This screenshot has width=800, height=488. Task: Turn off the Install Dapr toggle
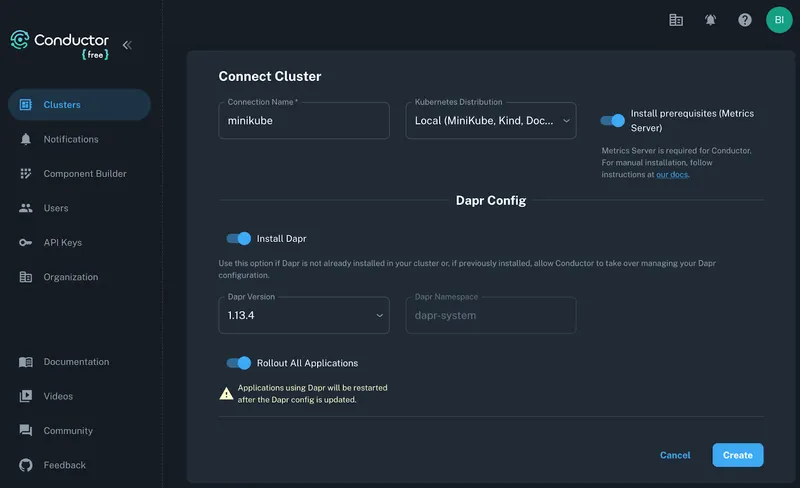click(239, 239)
